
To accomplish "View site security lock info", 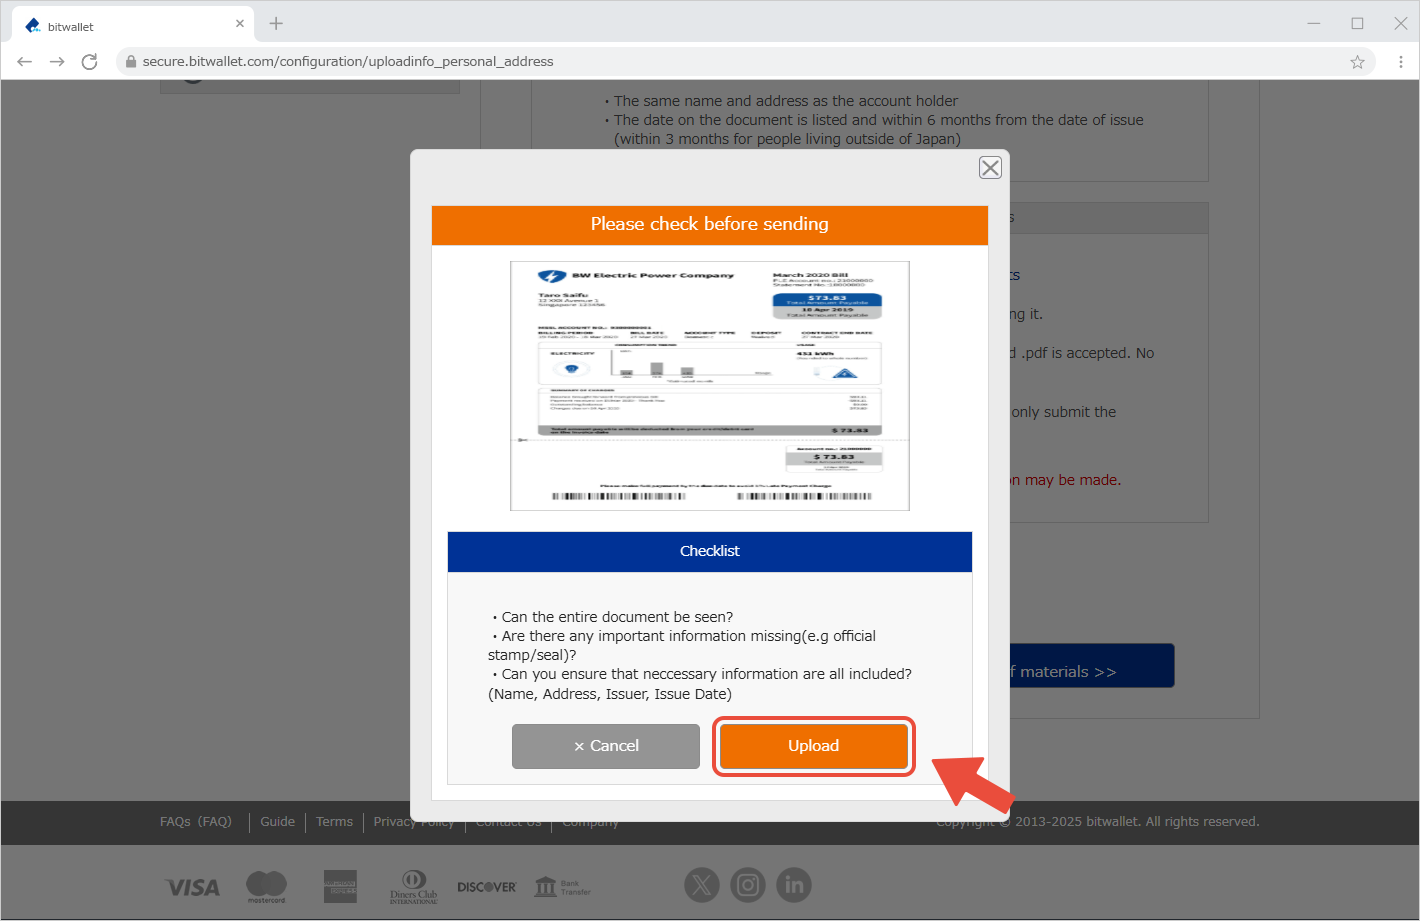I will [130, 62].
